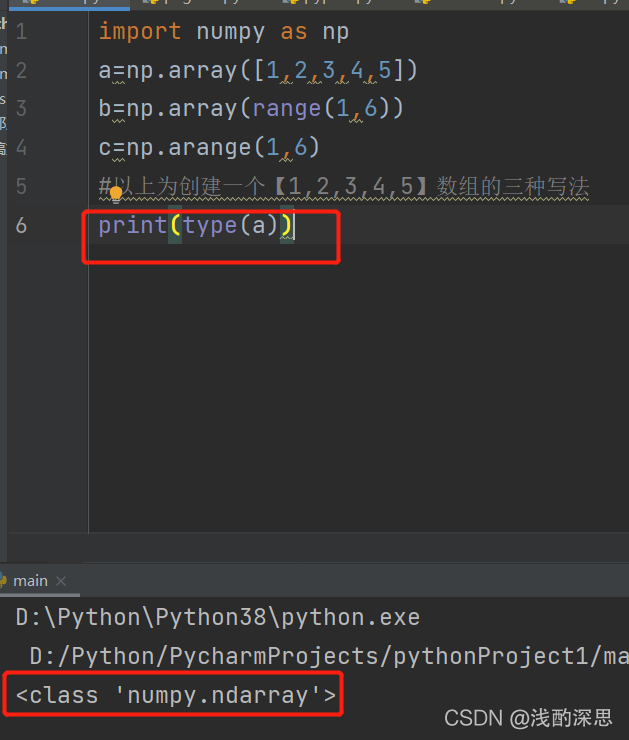Click line number 4 in gutter
The image size is (629, 740).
21,148
